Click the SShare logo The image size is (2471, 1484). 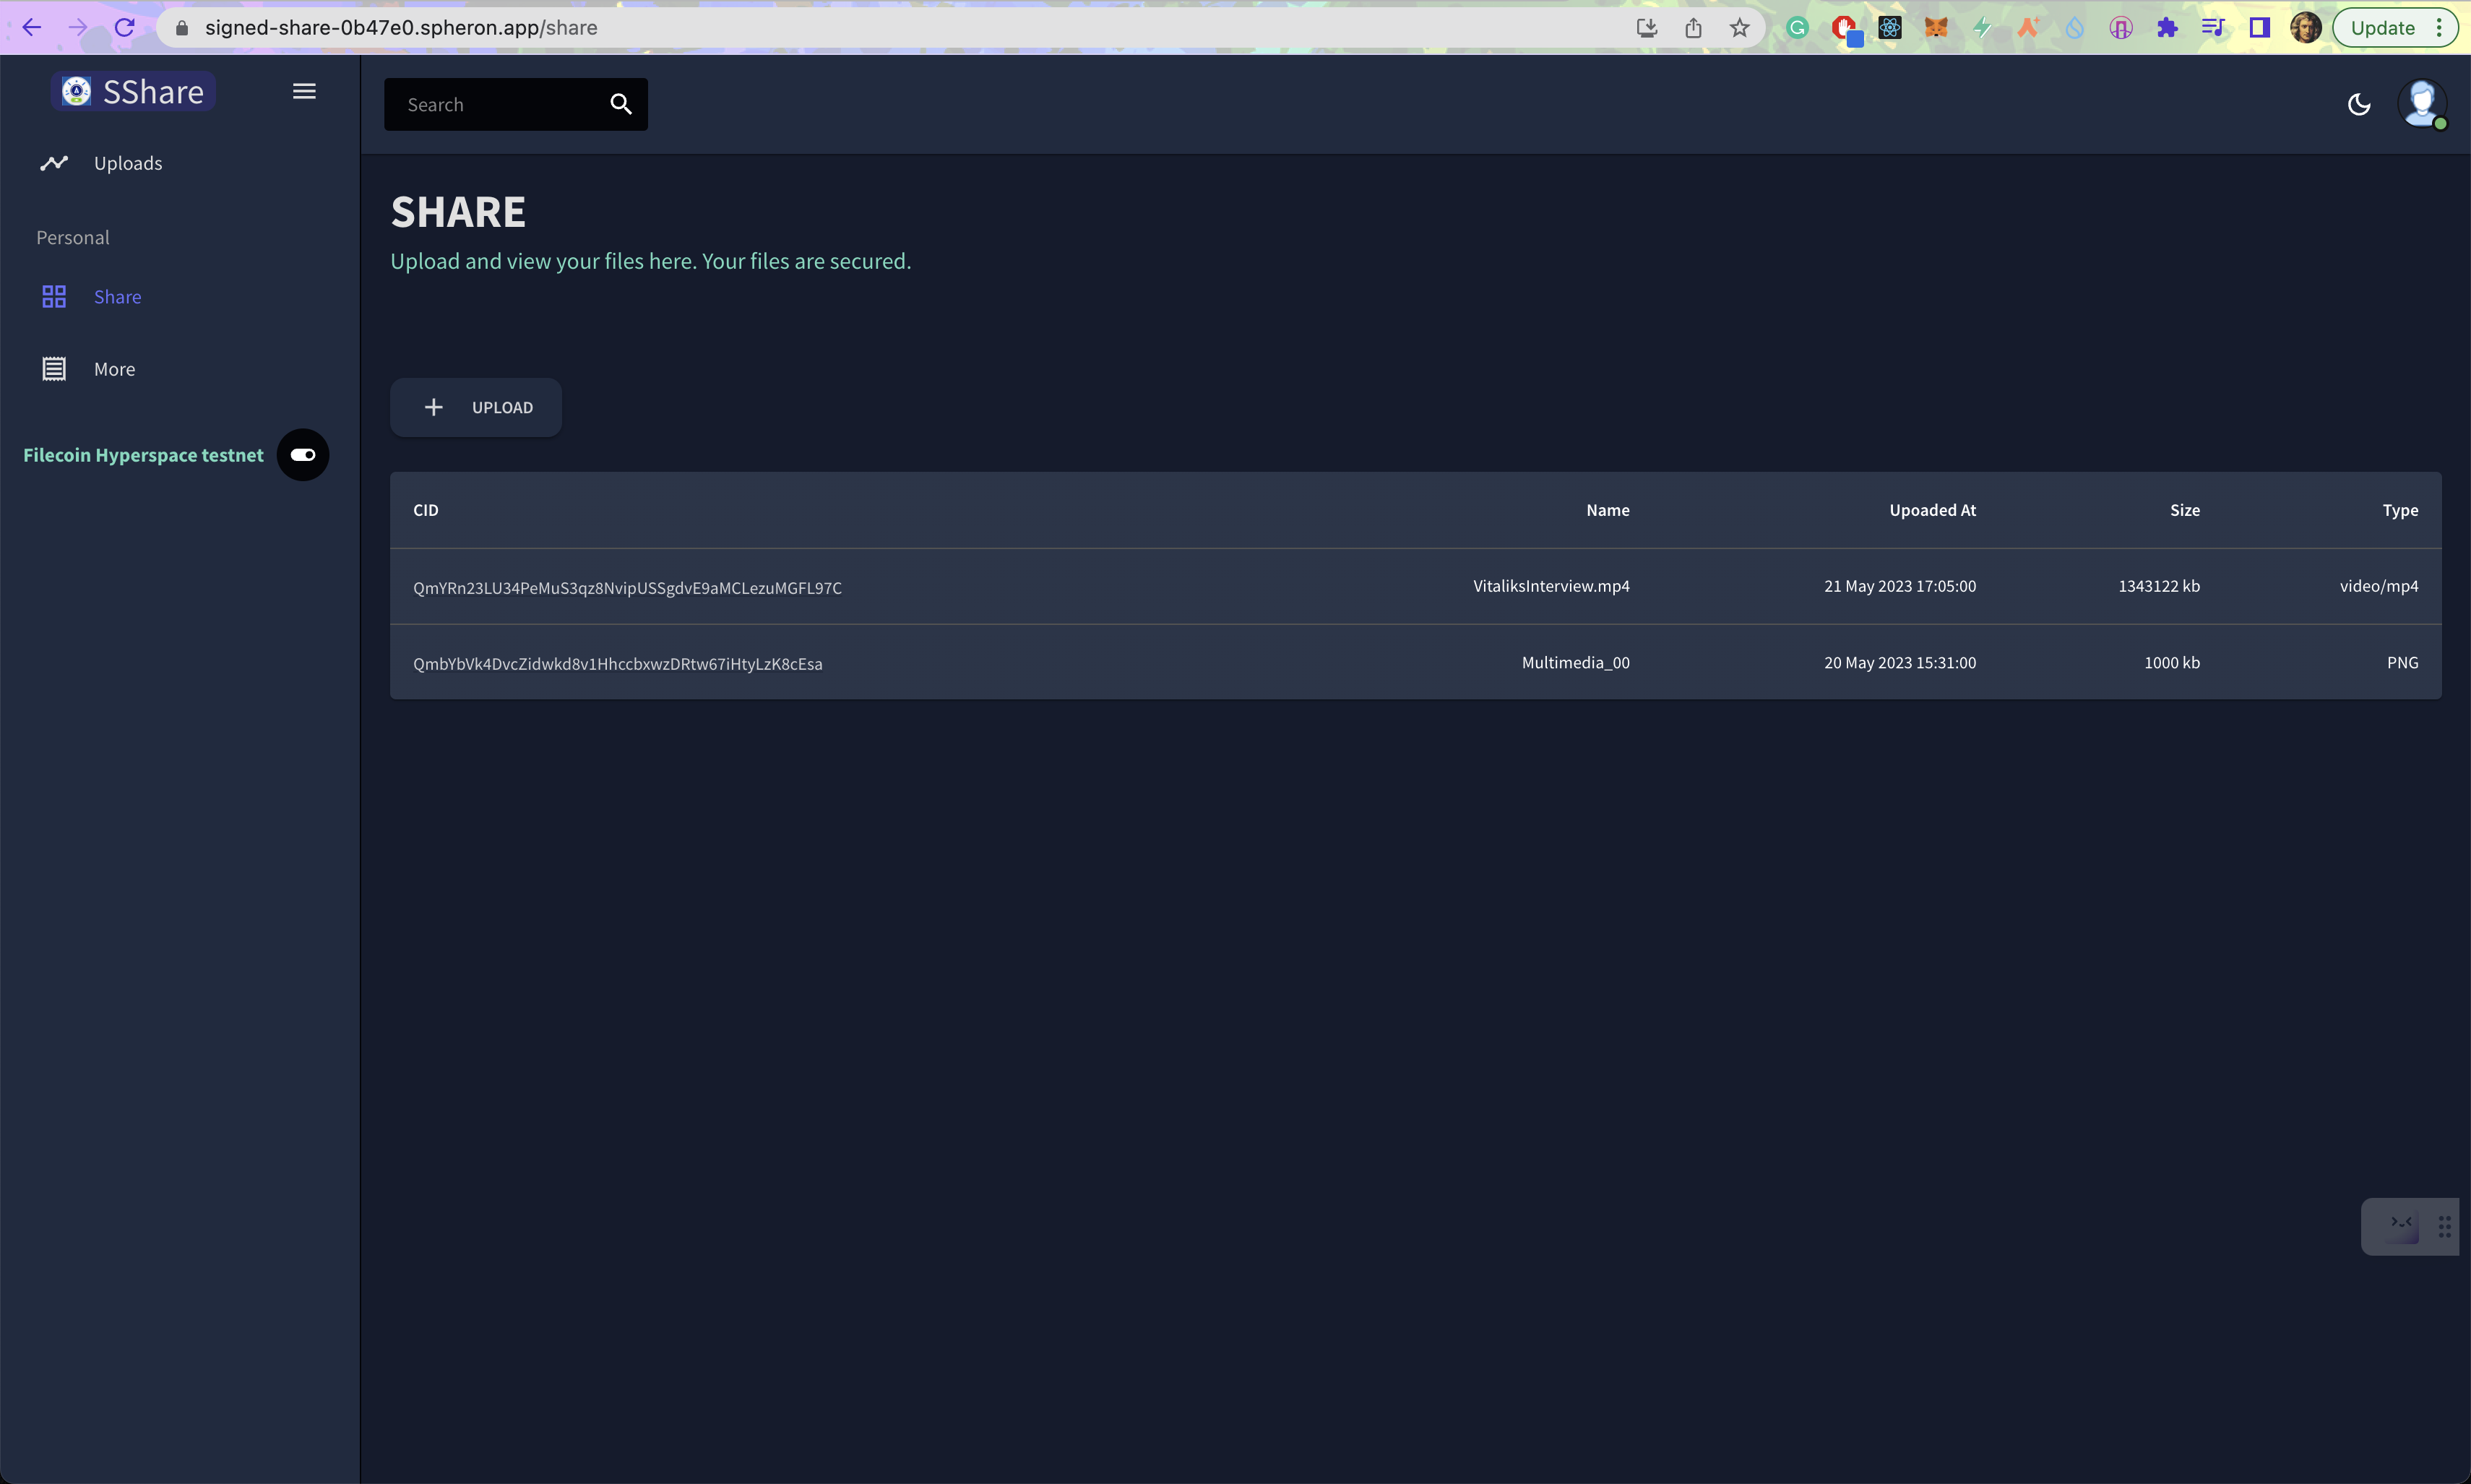point(133,91)
